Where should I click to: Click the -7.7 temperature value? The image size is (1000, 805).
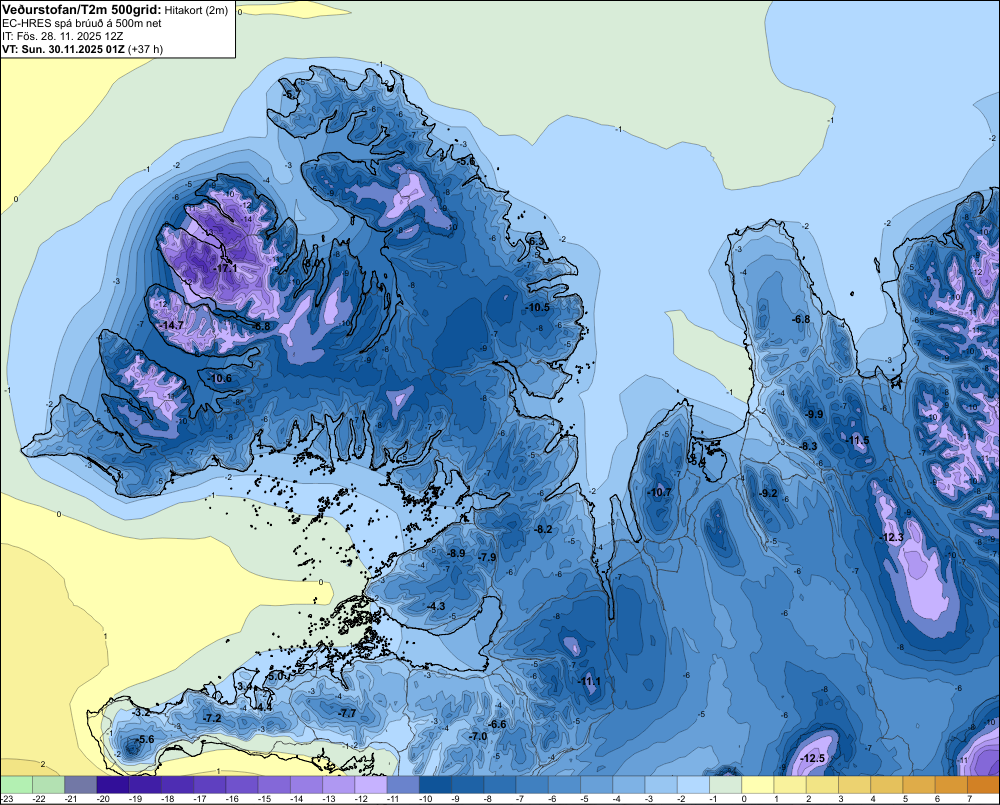tap(348, 713)
